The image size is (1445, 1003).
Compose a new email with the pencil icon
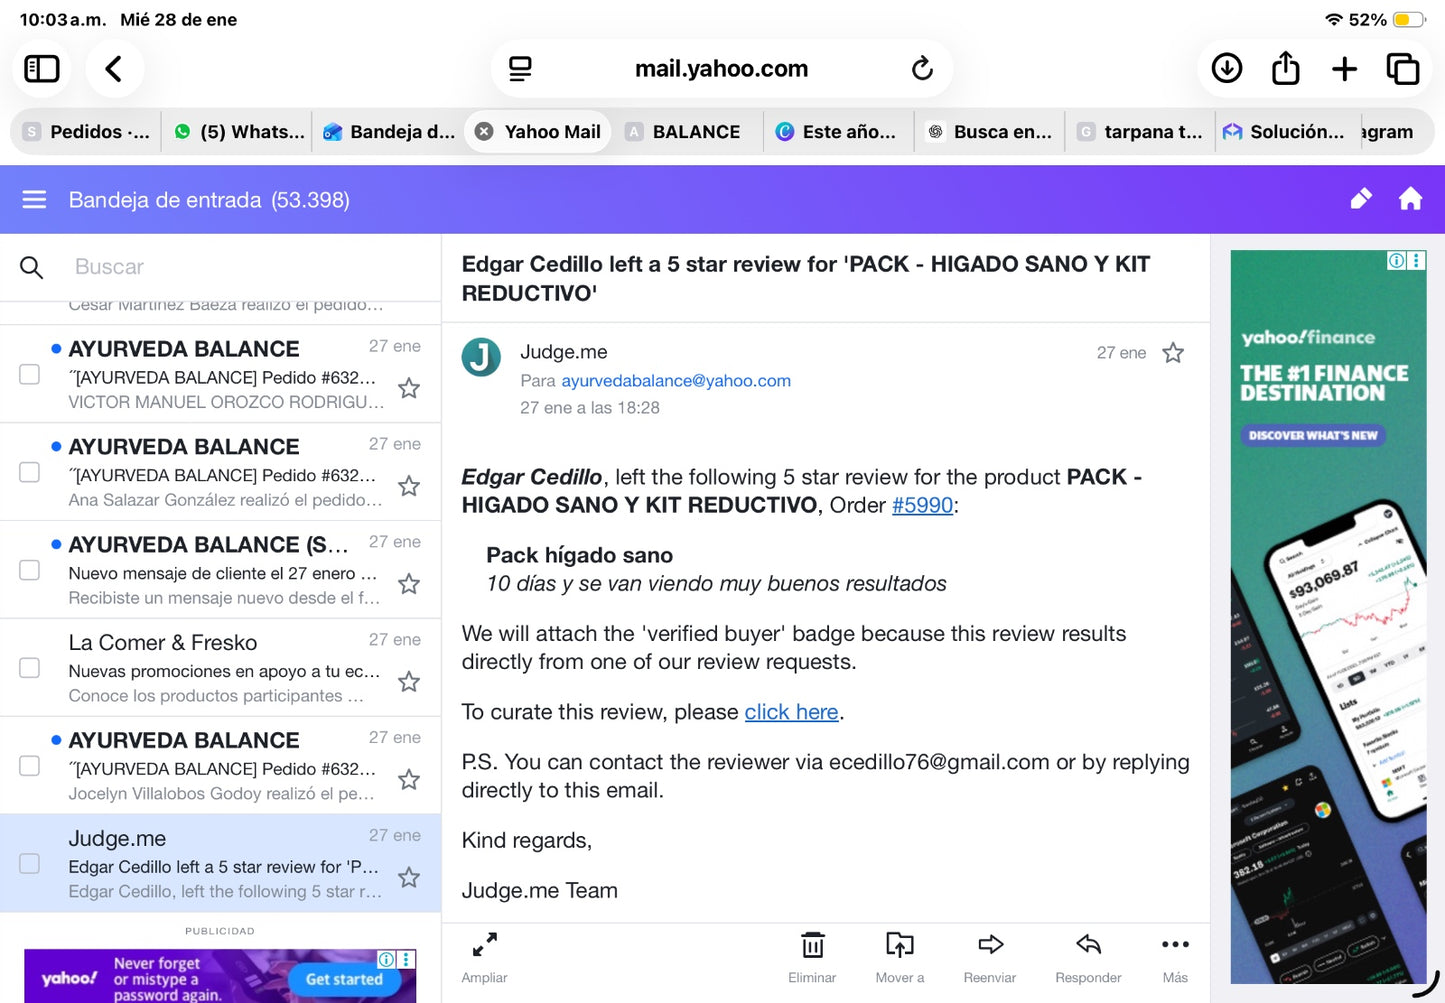[x=1361, y=199]
